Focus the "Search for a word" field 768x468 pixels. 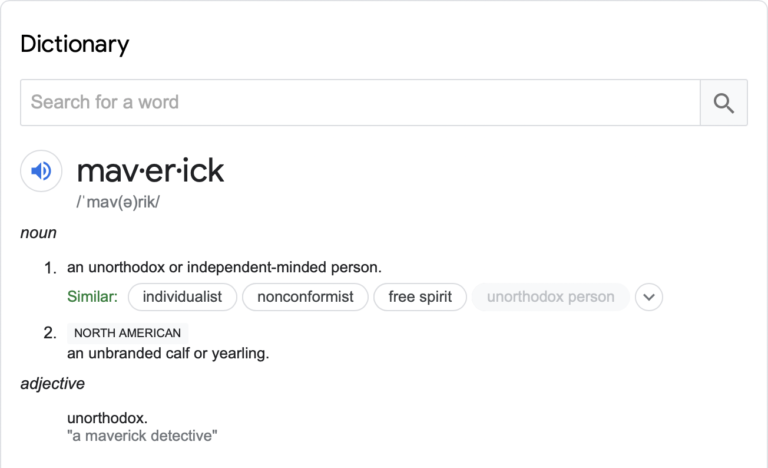click(x=360, y=103)
